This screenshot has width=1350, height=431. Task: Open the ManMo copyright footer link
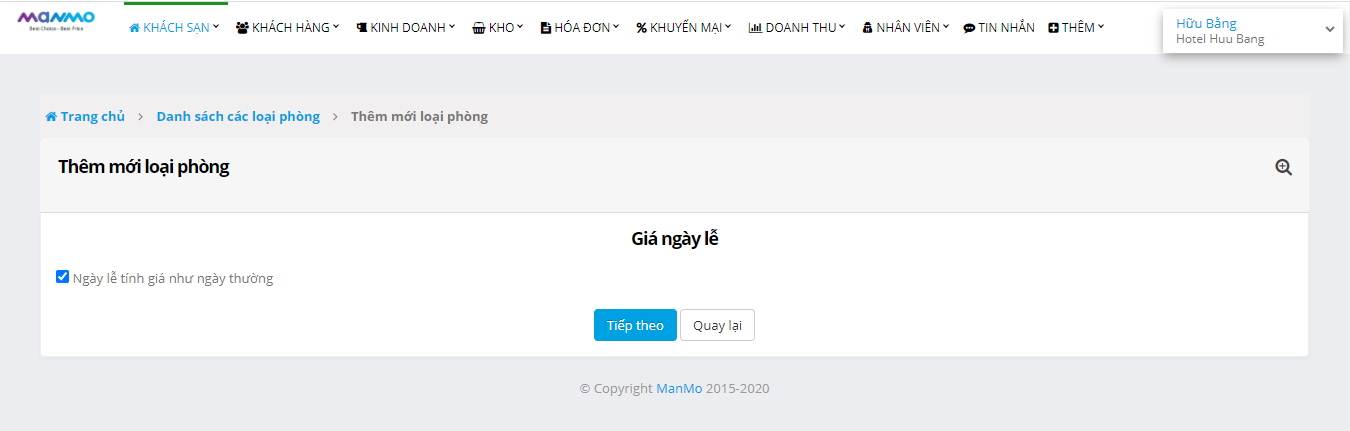(679, 388)
